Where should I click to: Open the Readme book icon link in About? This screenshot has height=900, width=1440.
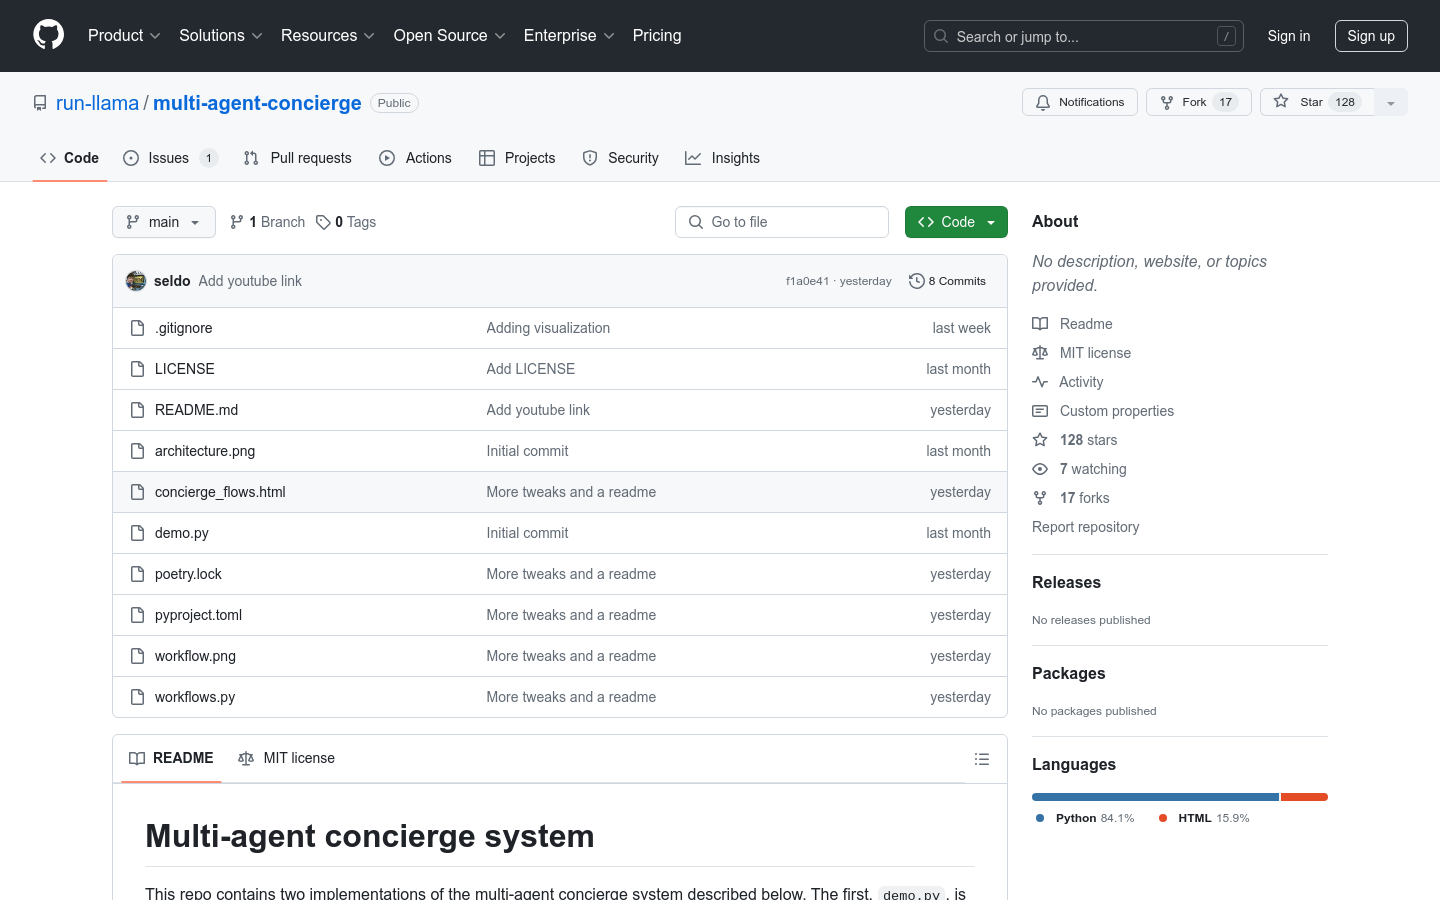tap(1072, 324)
